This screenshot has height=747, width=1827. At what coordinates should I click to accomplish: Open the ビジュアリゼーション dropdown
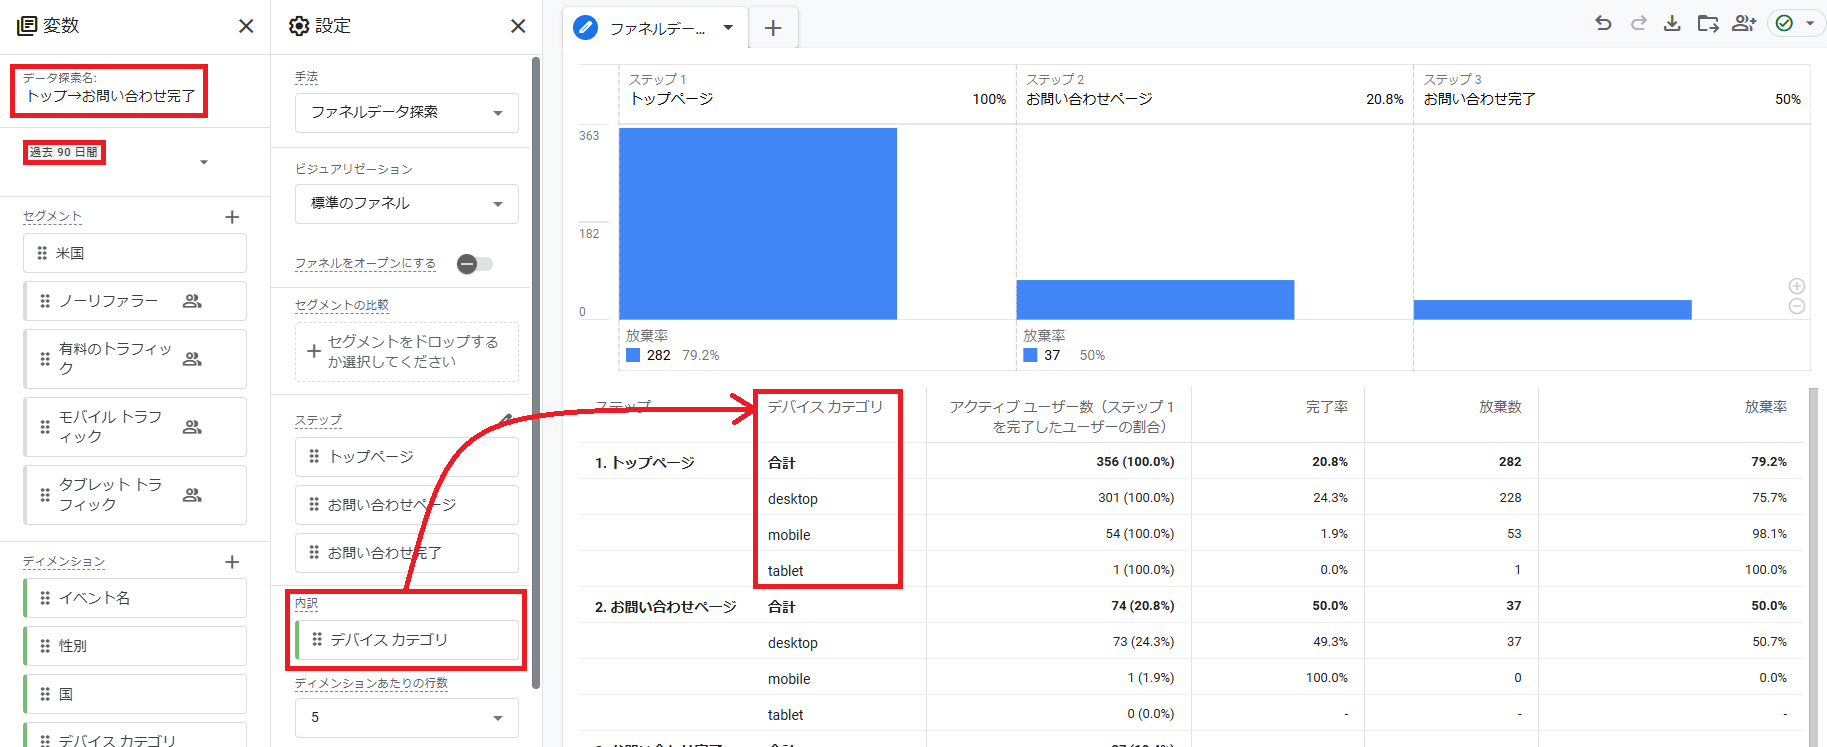[x=406, y=203]
